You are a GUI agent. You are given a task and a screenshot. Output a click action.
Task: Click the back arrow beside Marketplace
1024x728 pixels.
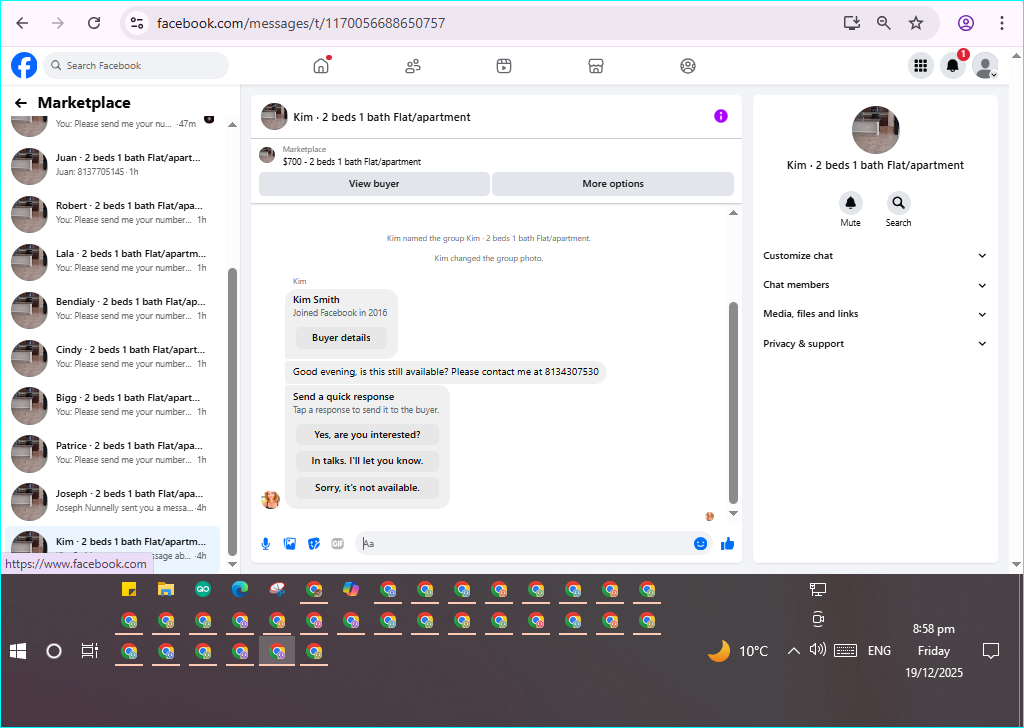(x=21, y=103)
